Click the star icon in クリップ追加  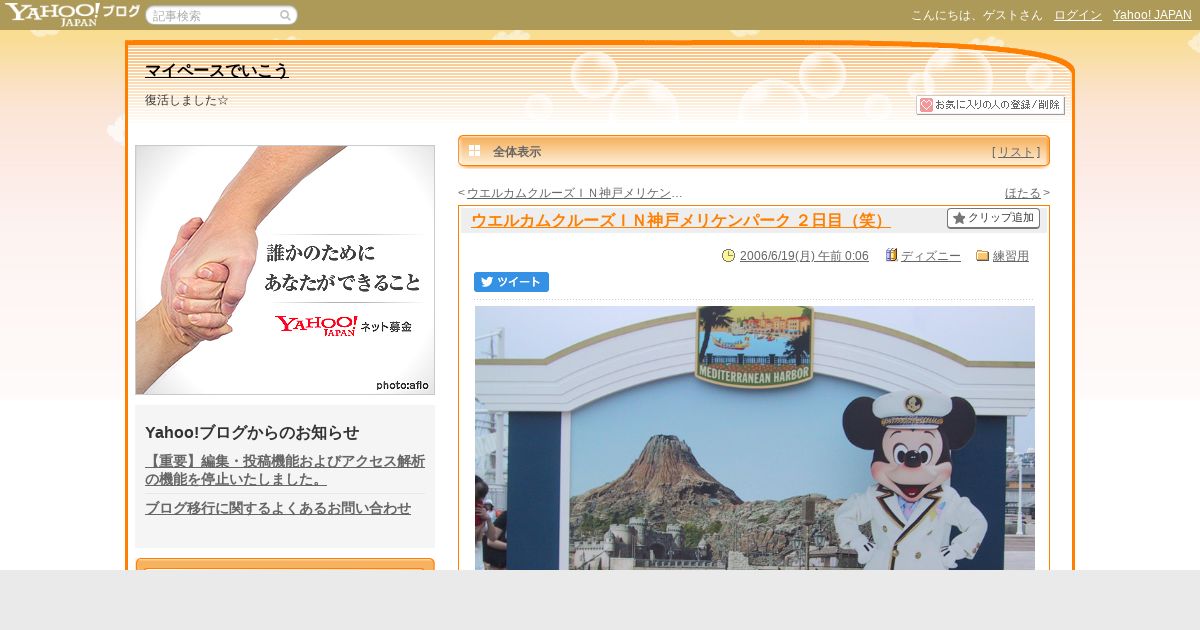pos(958,218)
